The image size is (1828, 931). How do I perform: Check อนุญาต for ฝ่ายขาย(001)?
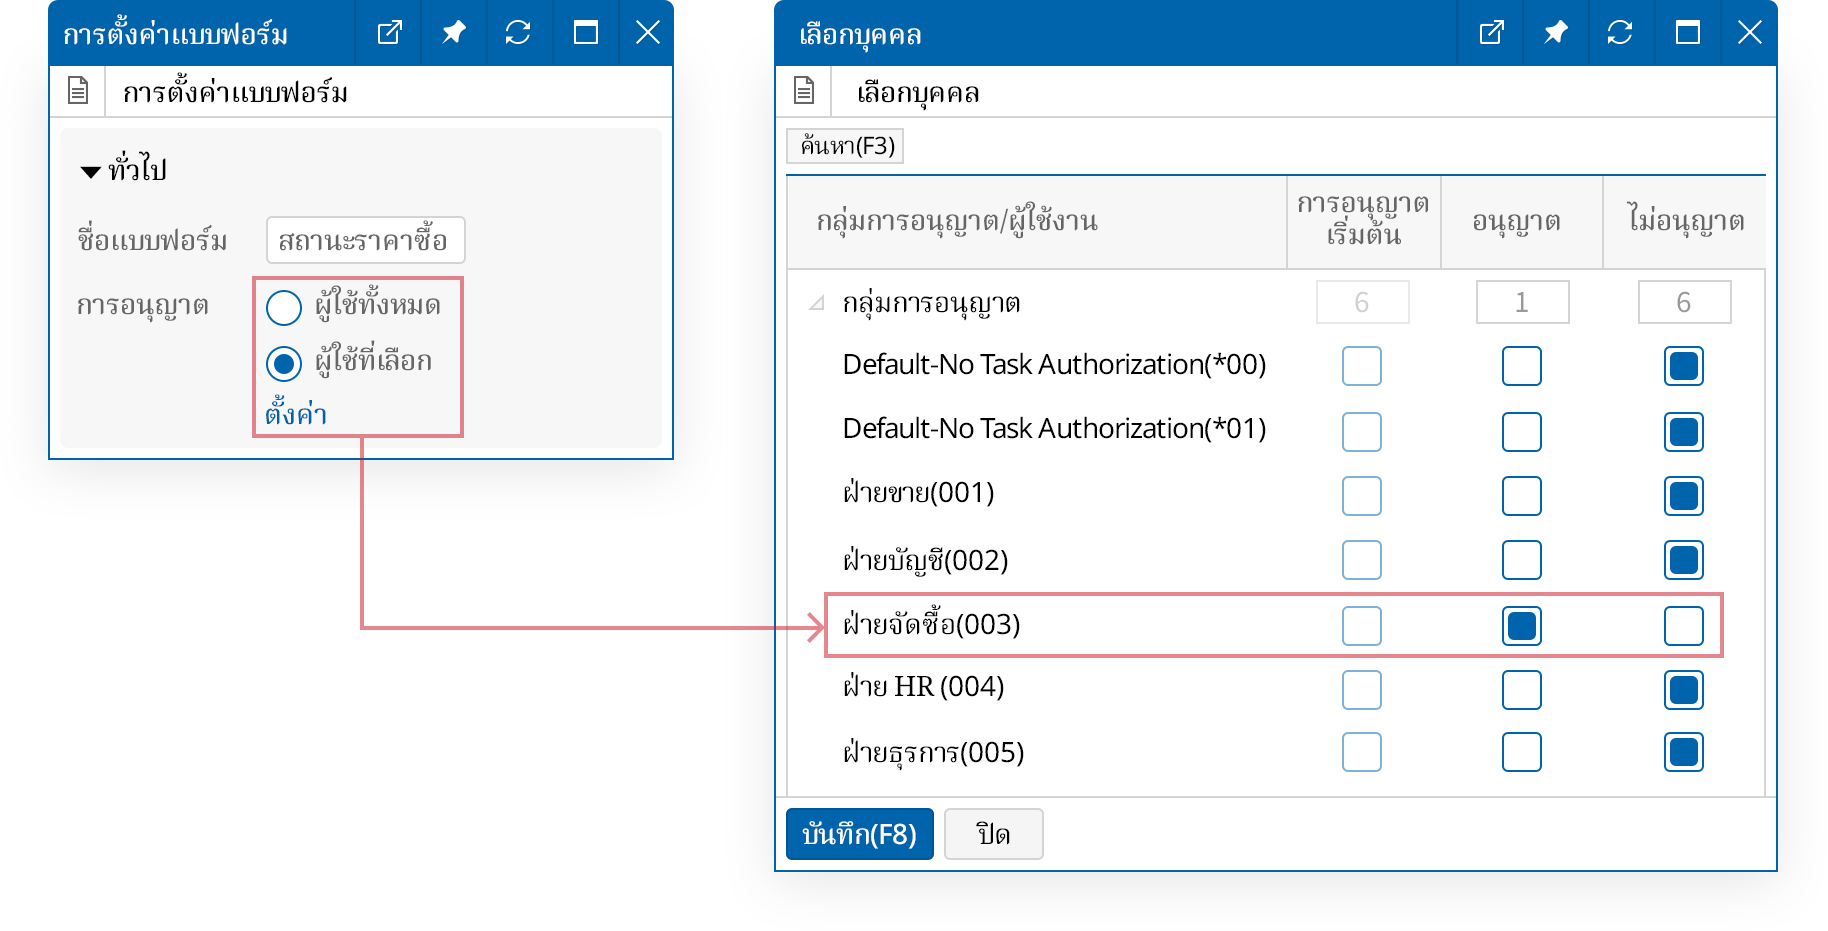1521,496
